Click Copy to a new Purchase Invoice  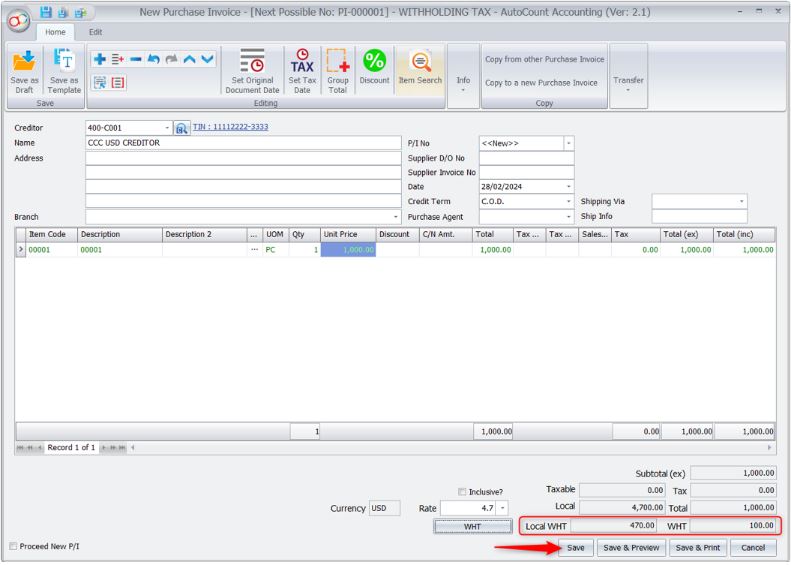coord(541,83)
